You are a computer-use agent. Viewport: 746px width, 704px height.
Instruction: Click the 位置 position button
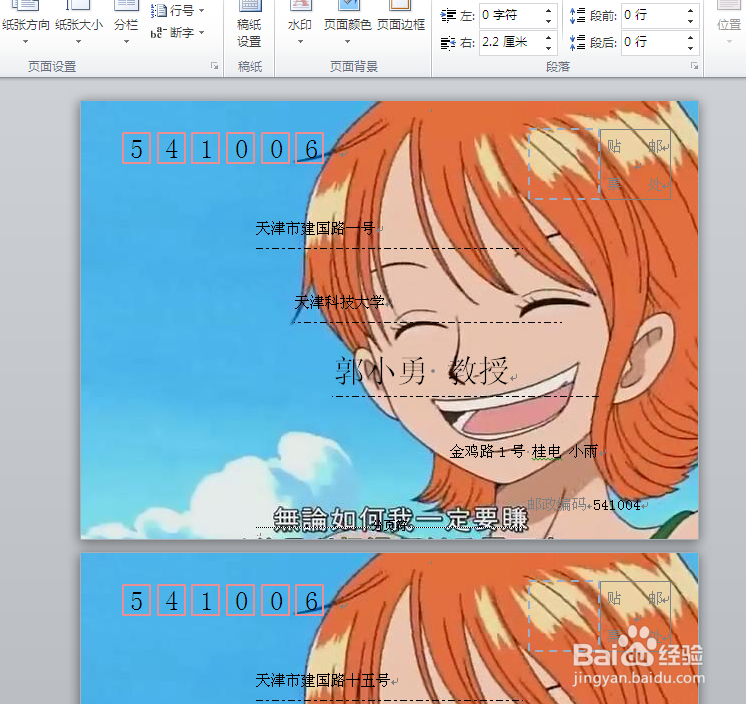click(729, 24)
